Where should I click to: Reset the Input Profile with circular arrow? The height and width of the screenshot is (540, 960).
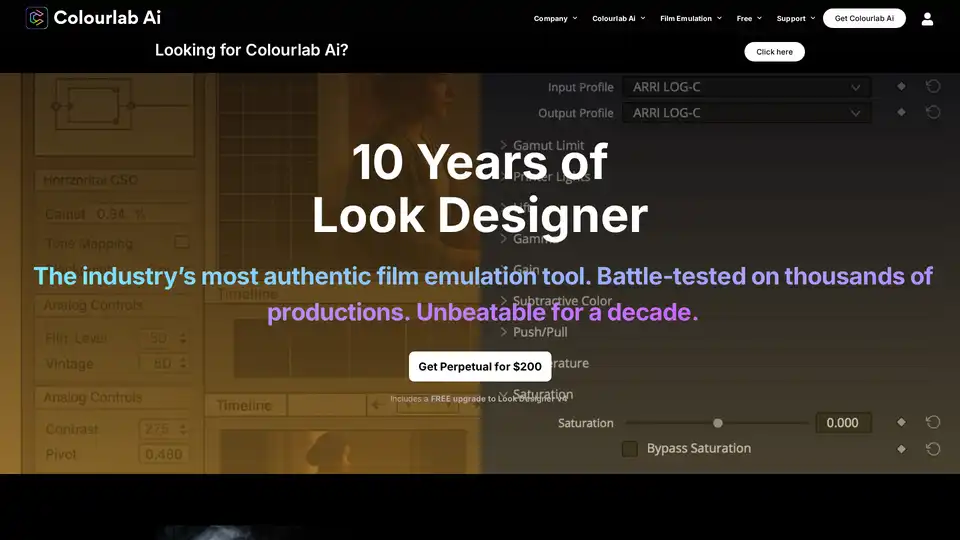932,87
